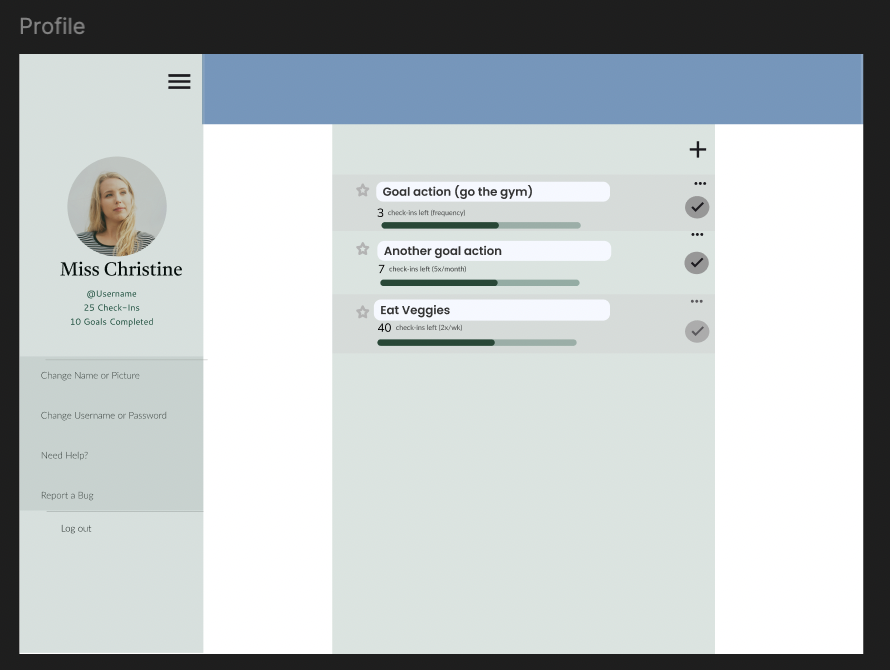Star the 'Goal action (go the gym)' goal
This screenshot has height=670, width=890.
point(363,190)
